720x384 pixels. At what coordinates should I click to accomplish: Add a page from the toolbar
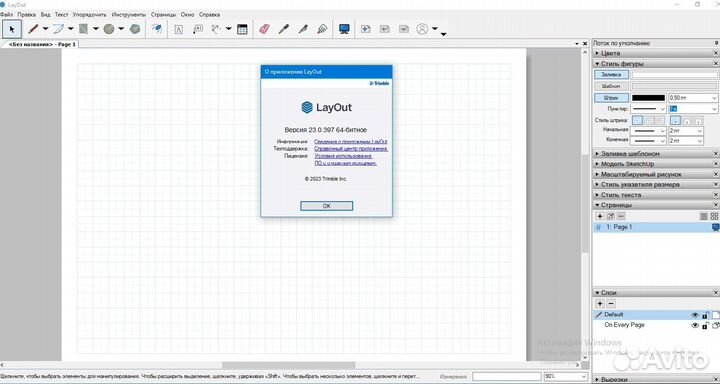click(366, 29)
